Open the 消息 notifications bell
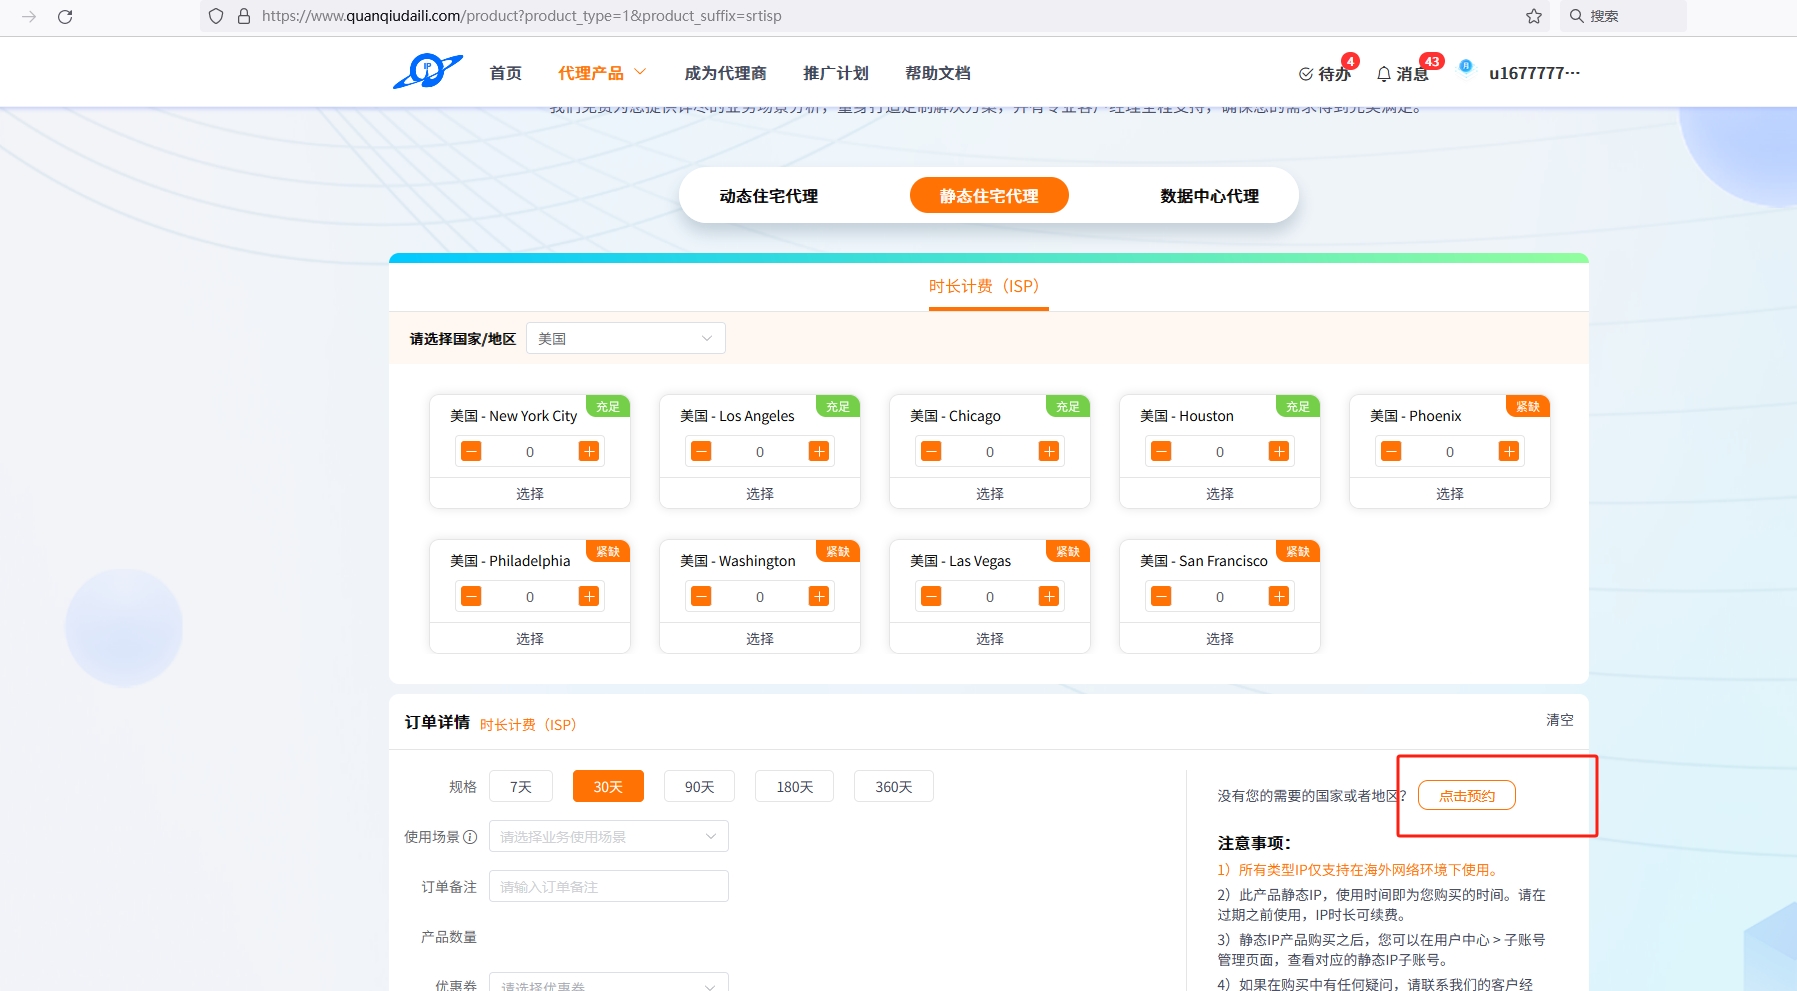This screenshot has height=991, width=1797. tap(1384, 74)
